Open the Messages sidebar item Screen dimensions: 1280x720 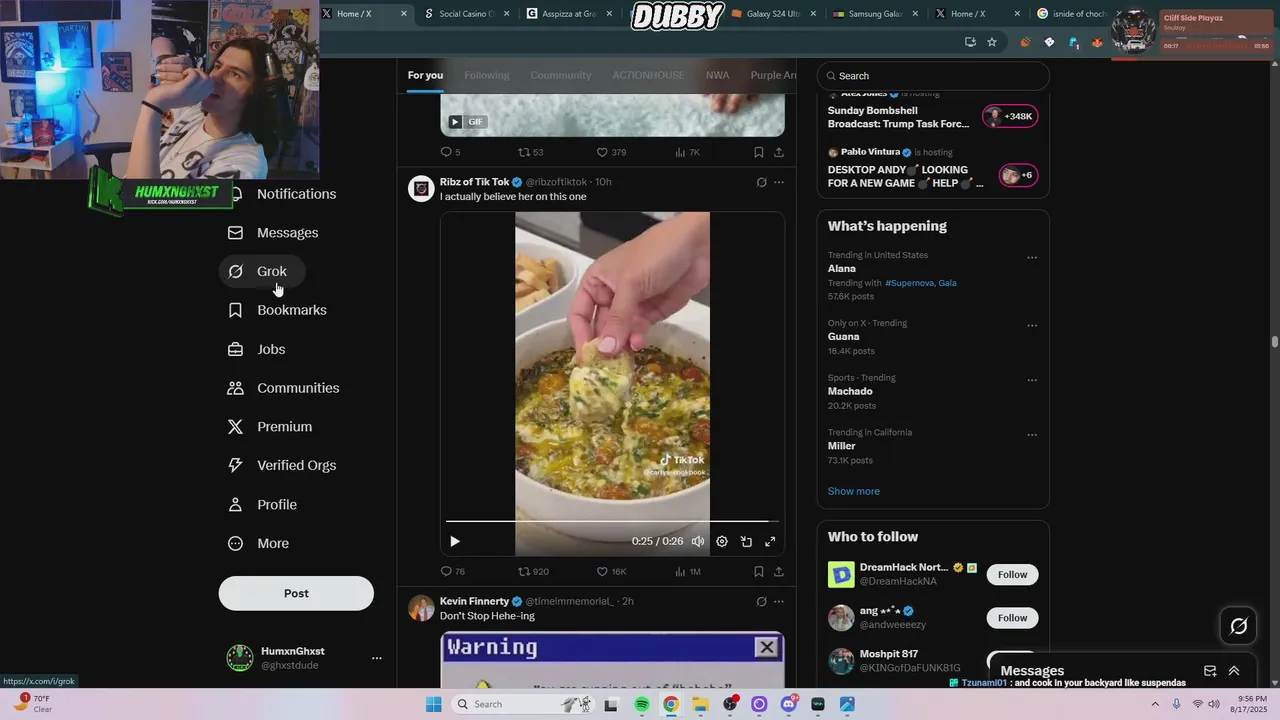273,233
